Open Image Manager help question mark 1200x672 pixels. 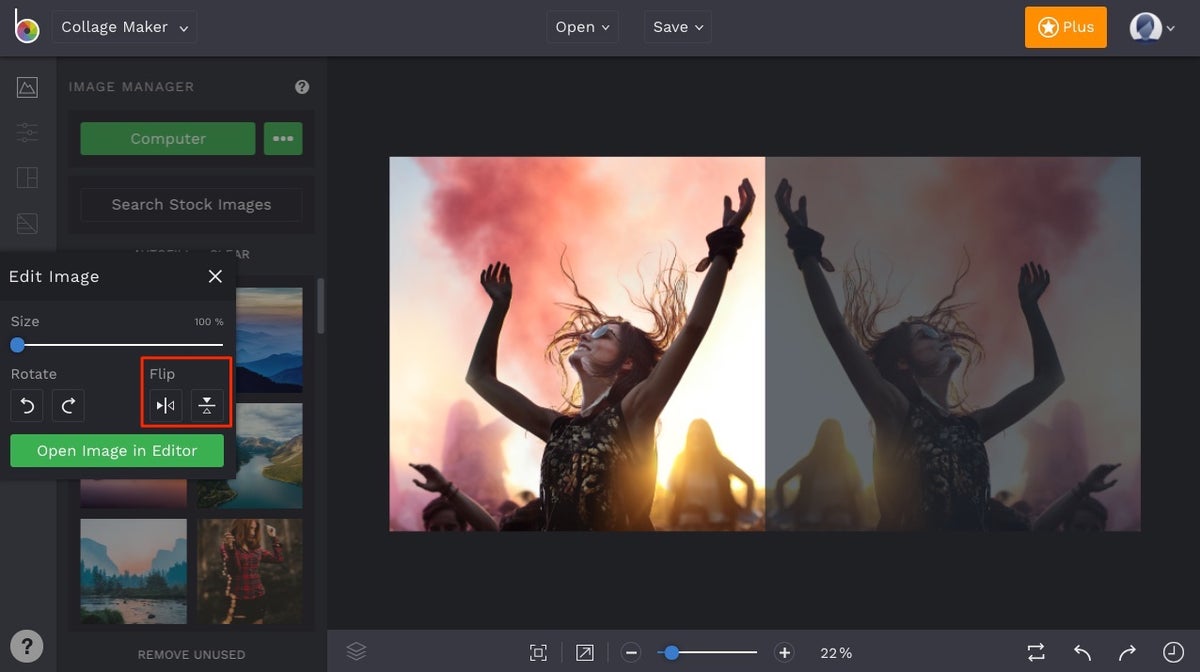(302, 87)
